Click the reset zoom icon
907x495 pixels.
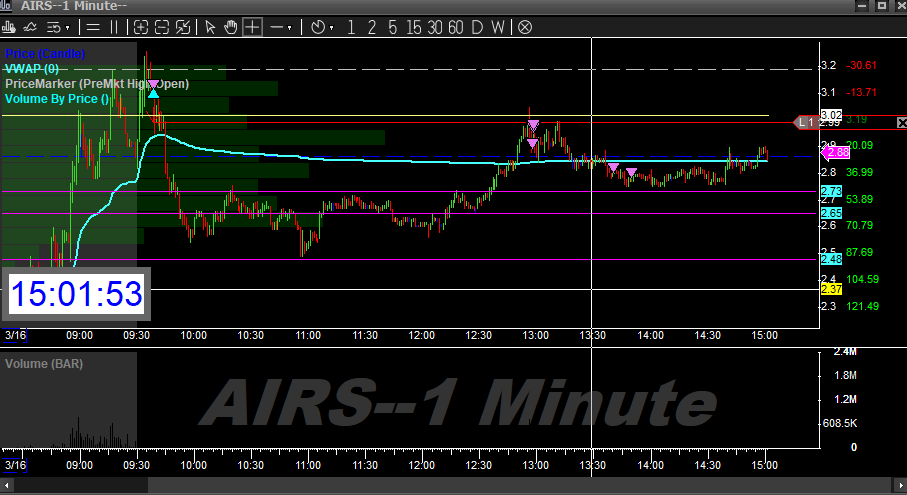point(183,27)
